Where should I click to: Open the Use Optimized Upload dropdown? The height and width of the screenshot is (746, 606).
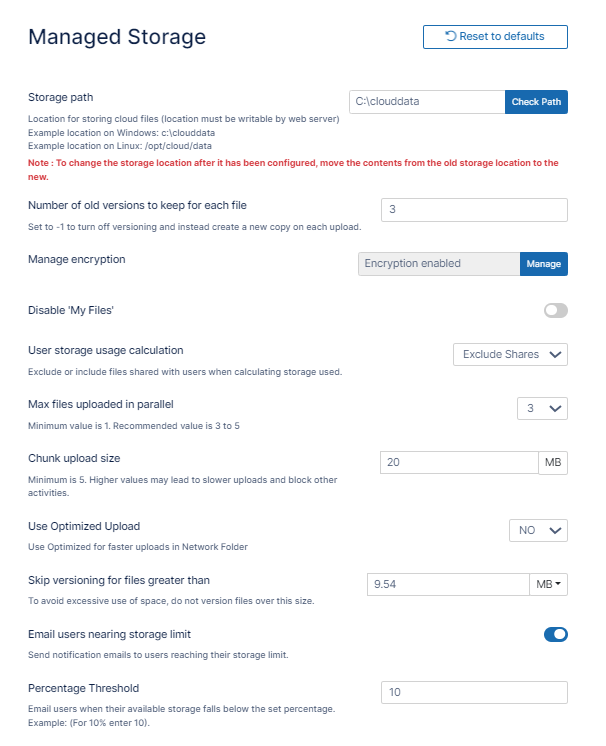pos(538,530)
